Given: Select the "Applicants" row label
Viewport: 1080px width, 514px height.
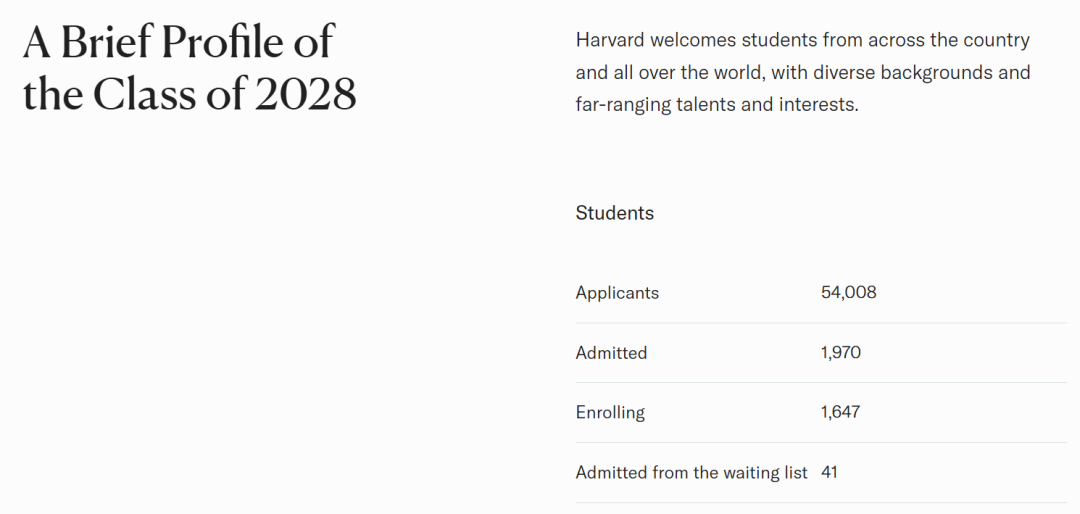Looking at the screenshot, I should point(617,293).
